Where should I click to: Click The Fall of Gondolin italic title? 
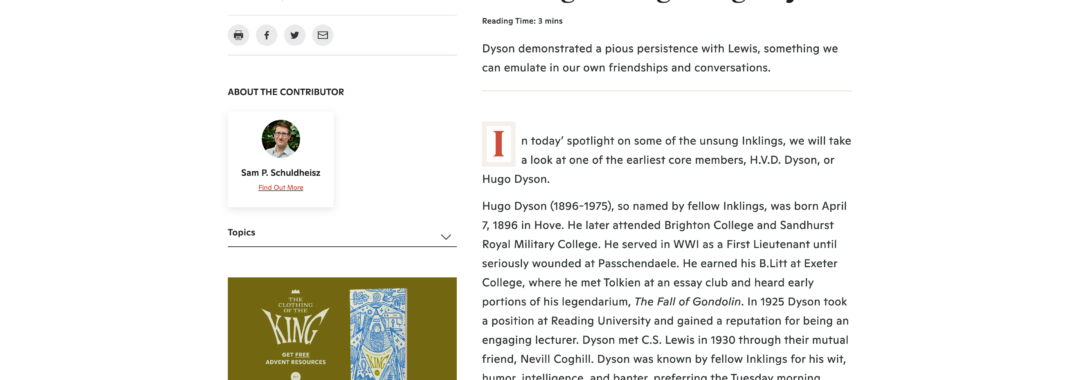point(687,302)
